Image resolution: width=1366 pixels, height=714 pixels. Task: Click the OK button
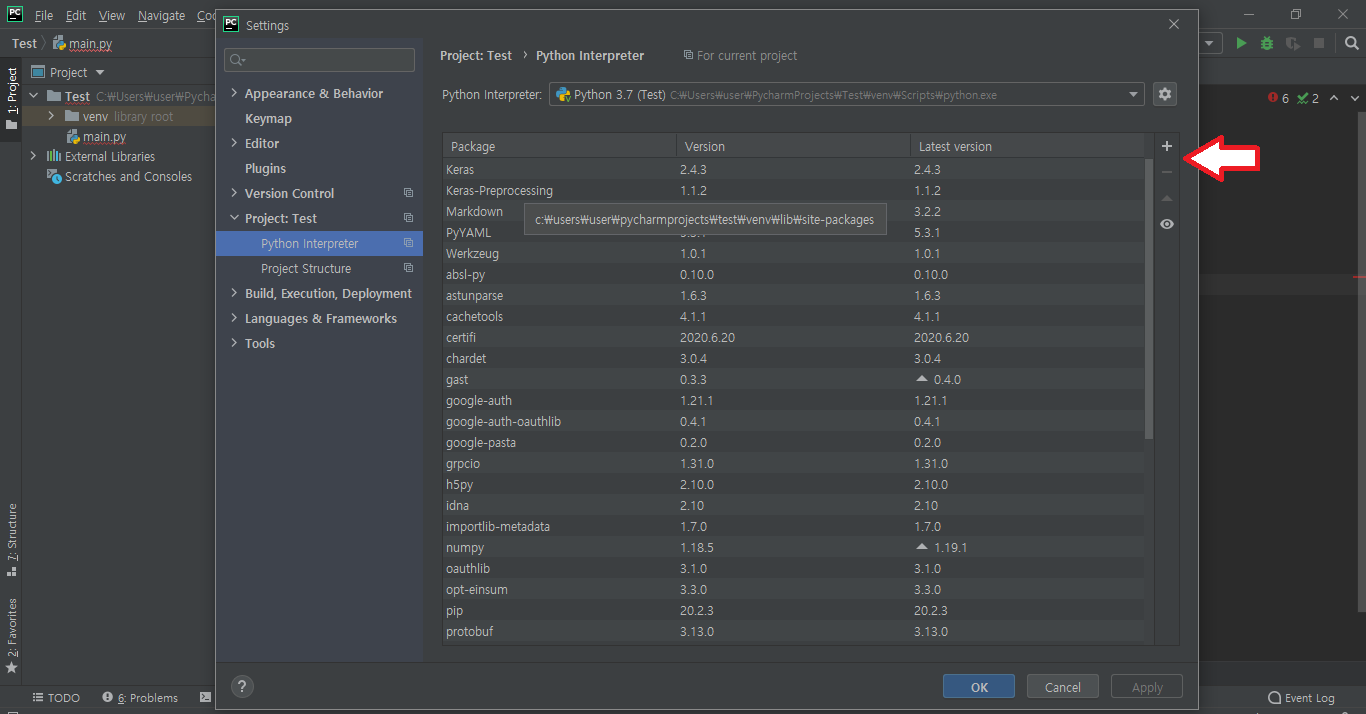coord(979,686)
